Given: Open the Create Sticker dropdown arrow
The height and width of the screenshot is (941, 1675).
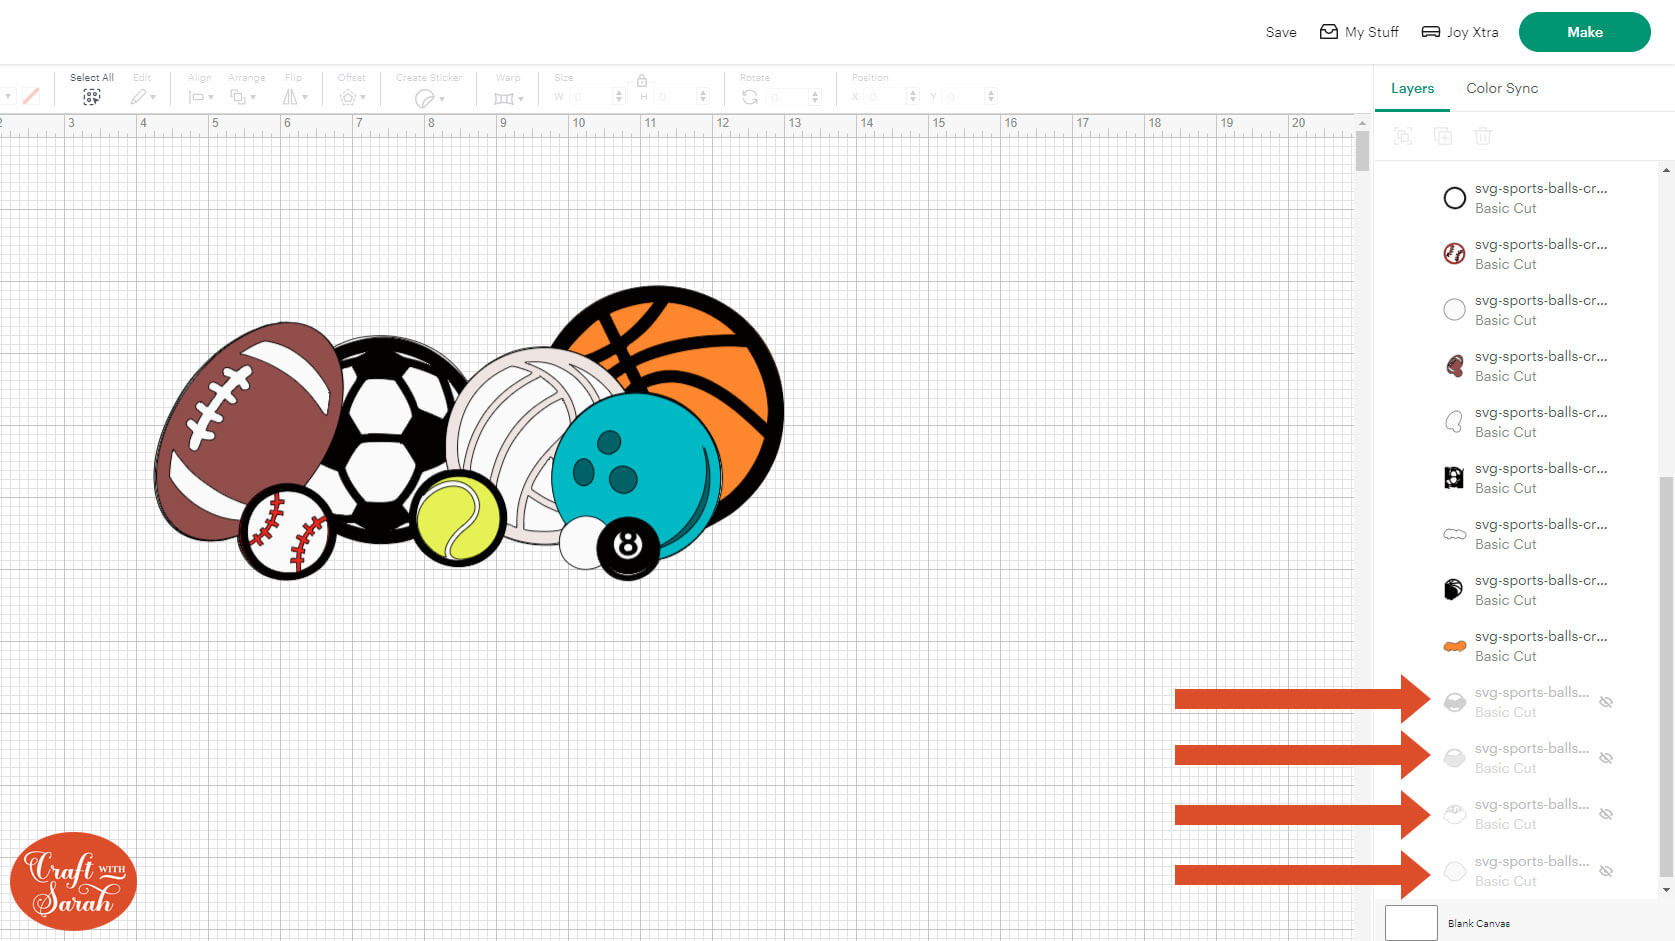Looking at the screenshot, I should coord(442,99).
